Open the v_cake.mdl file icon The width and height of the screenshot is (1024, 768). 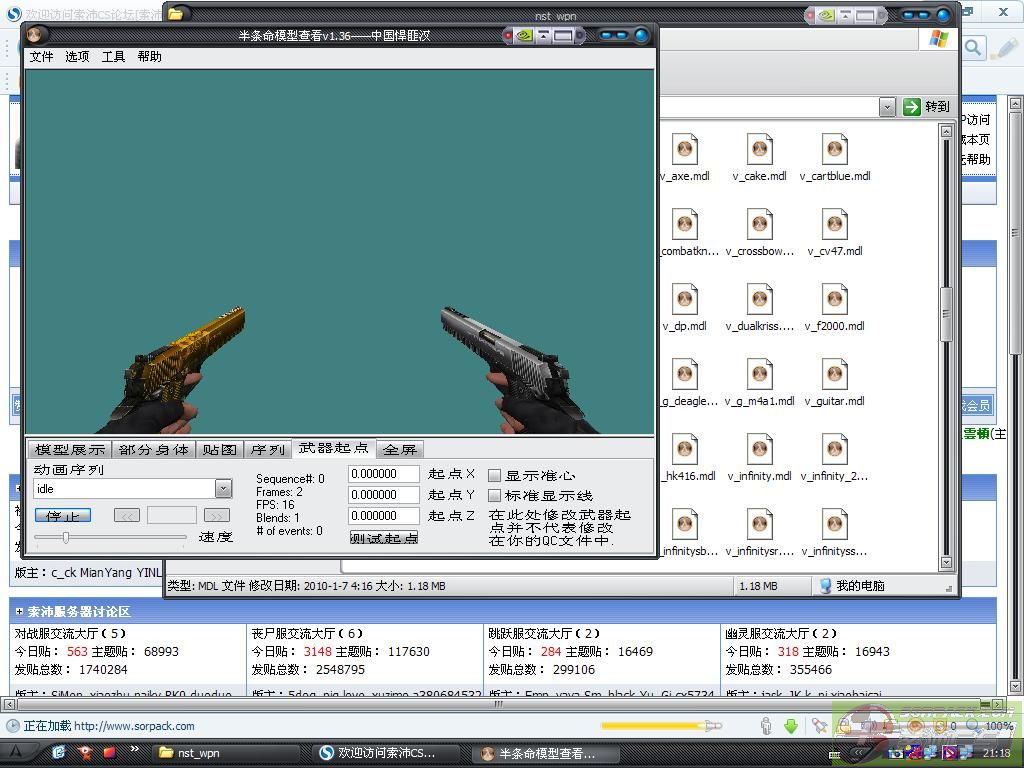pyautogui.click(x=759, y=150)
